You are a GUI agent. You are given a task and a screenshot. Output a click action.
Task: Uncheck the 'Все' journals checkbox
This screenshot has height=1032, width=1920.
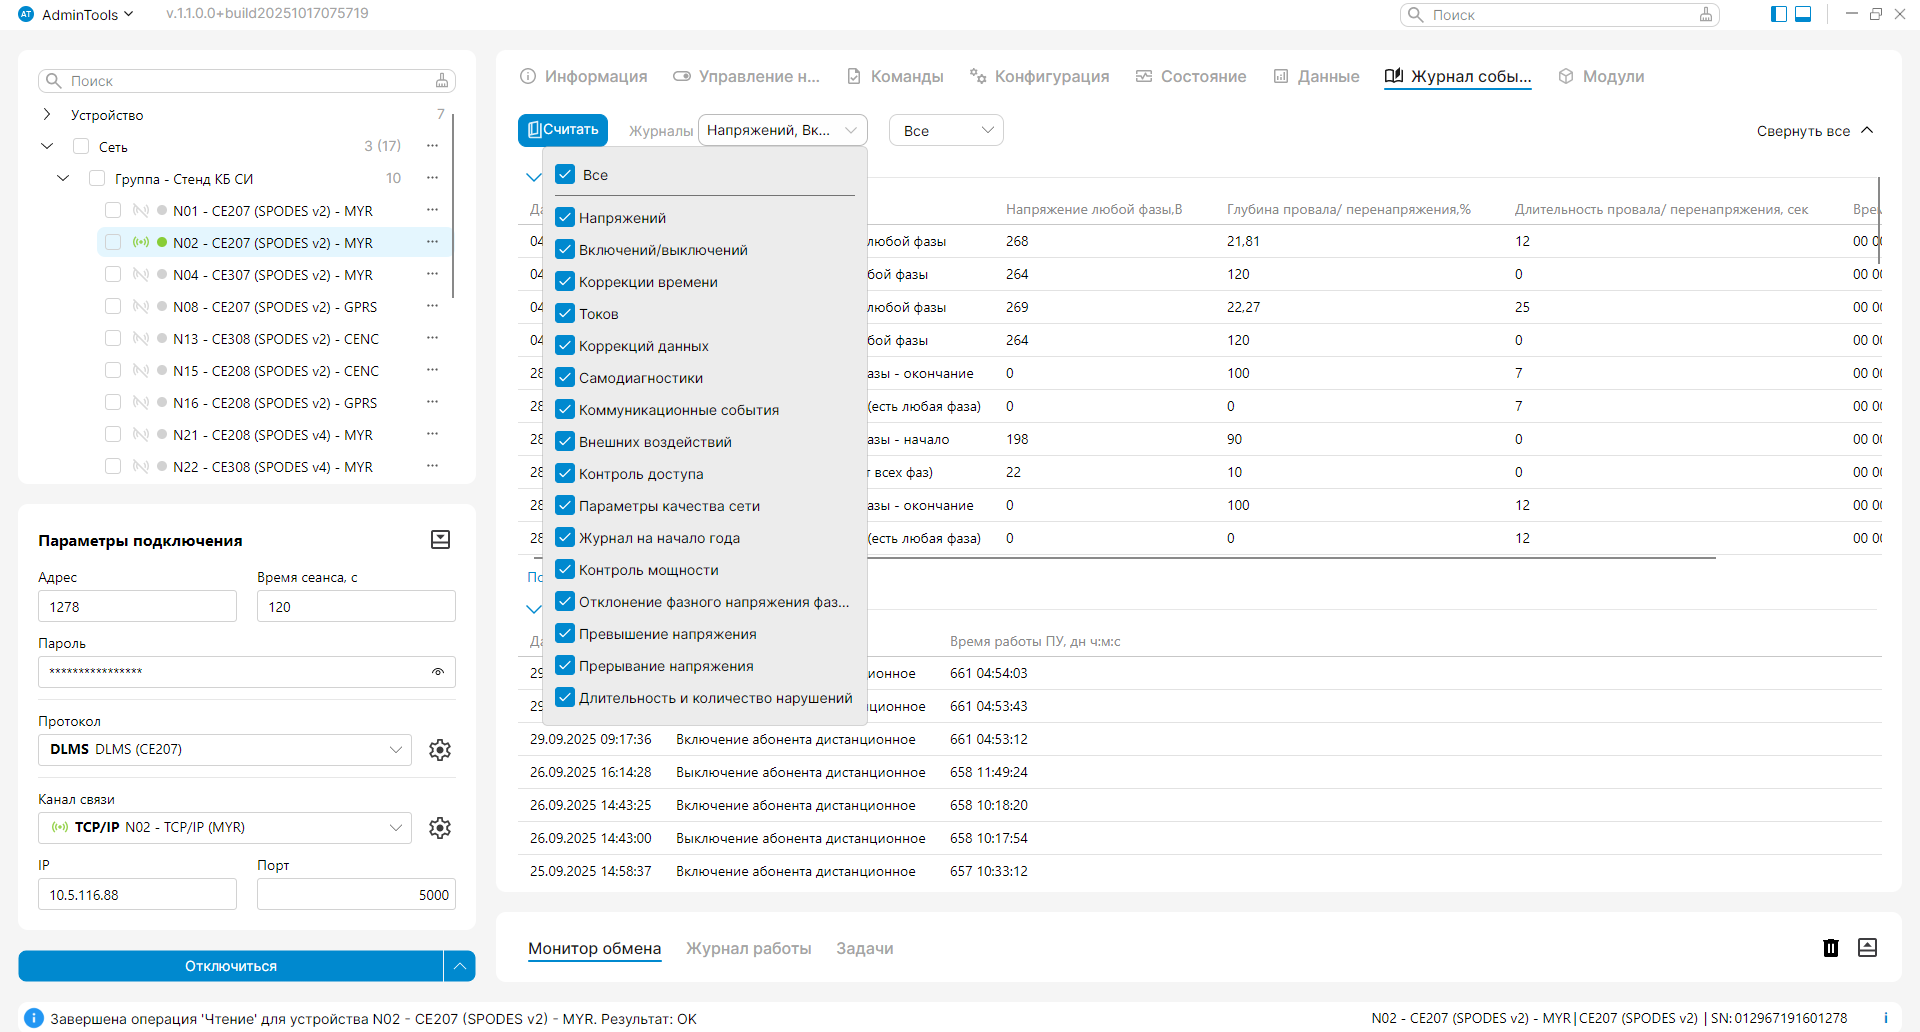point(566,174)
